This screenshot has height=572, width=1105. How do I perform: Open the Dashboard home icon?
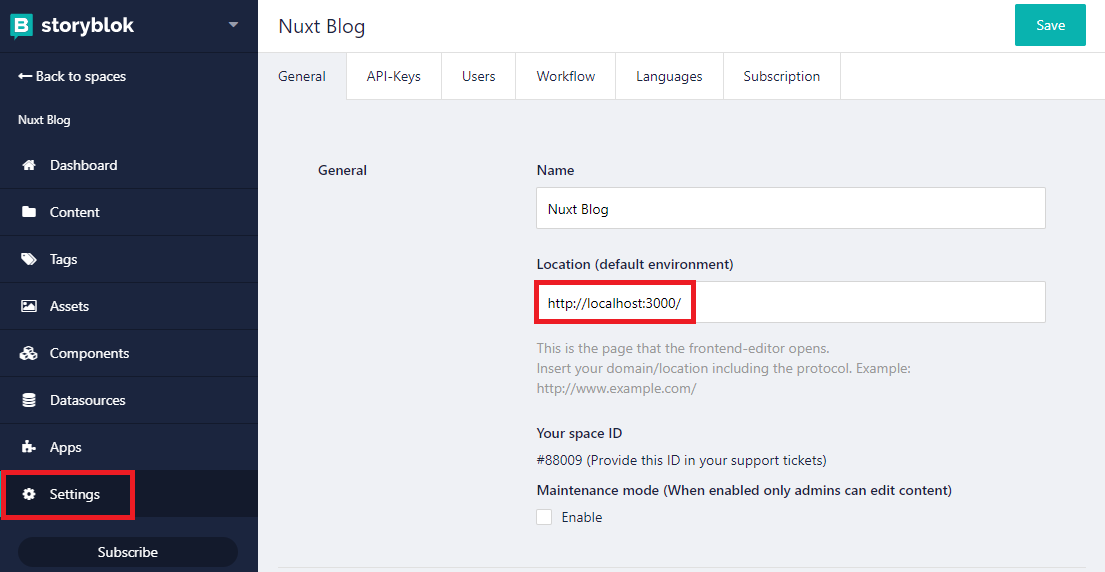29,165
